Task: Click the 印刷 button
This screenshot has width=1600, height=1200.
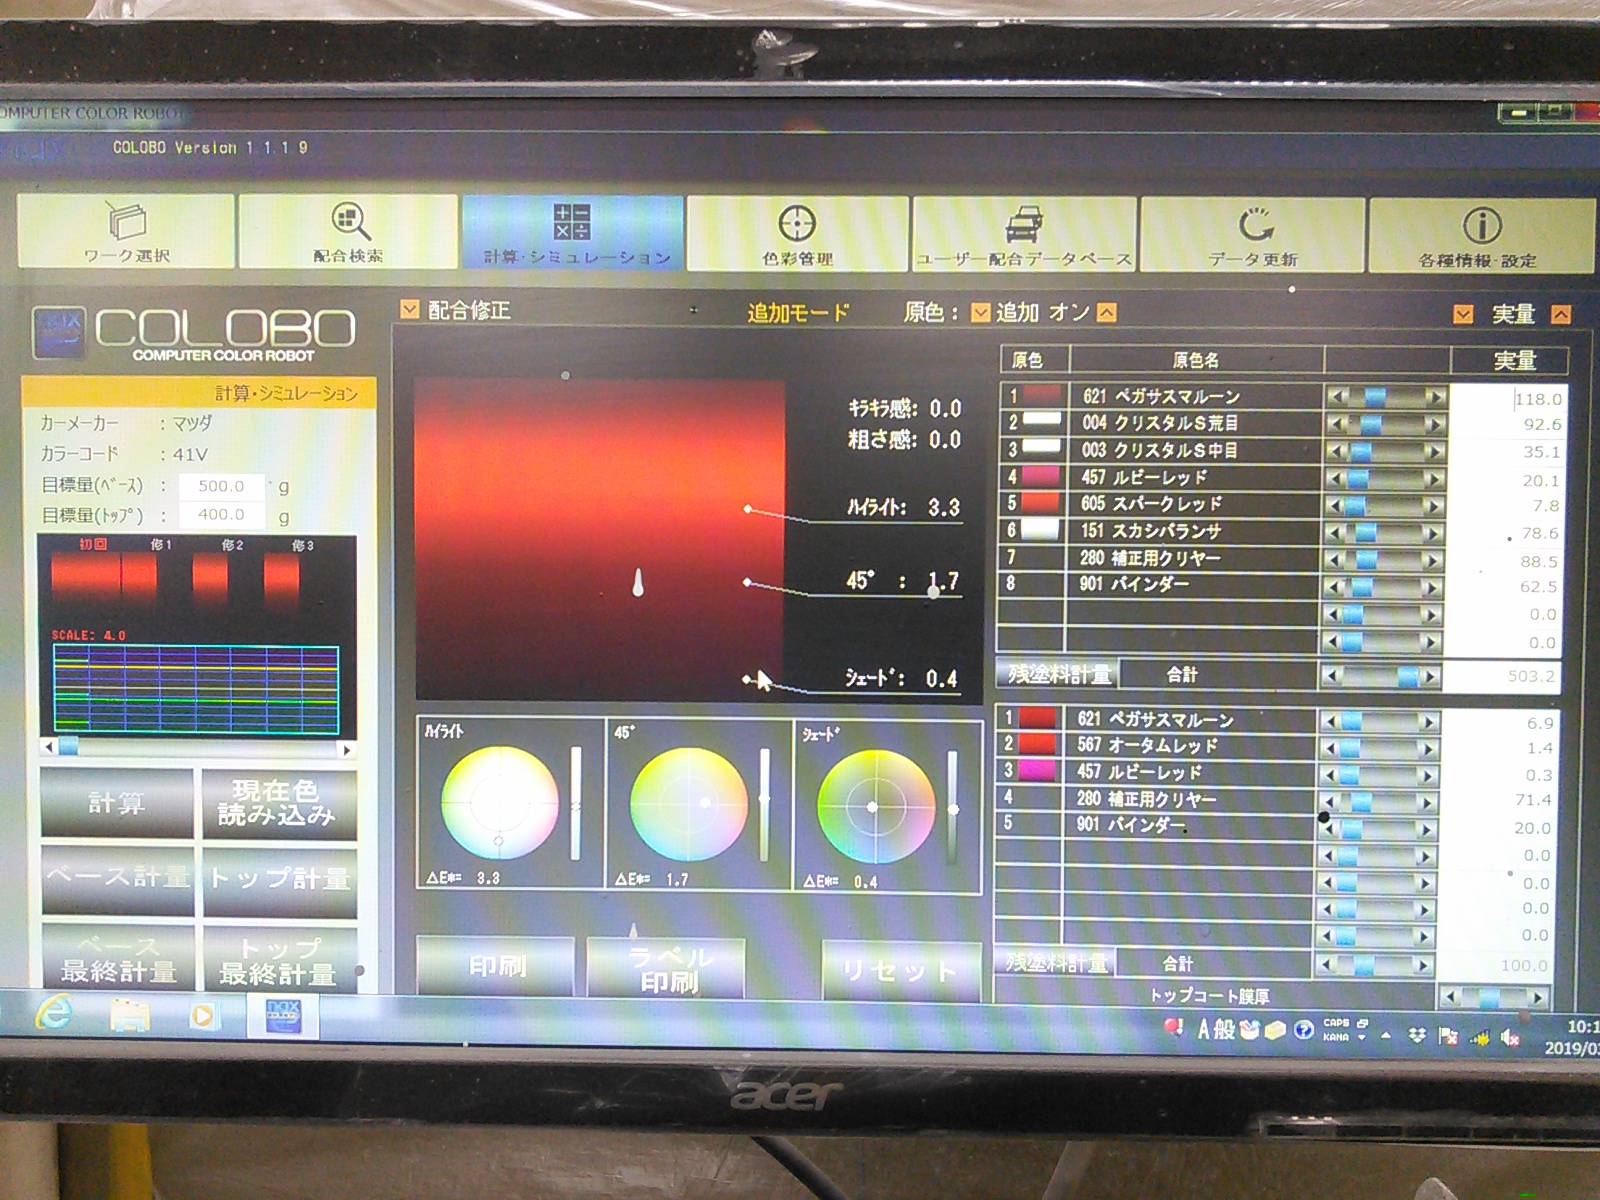Action: (496, 967)
